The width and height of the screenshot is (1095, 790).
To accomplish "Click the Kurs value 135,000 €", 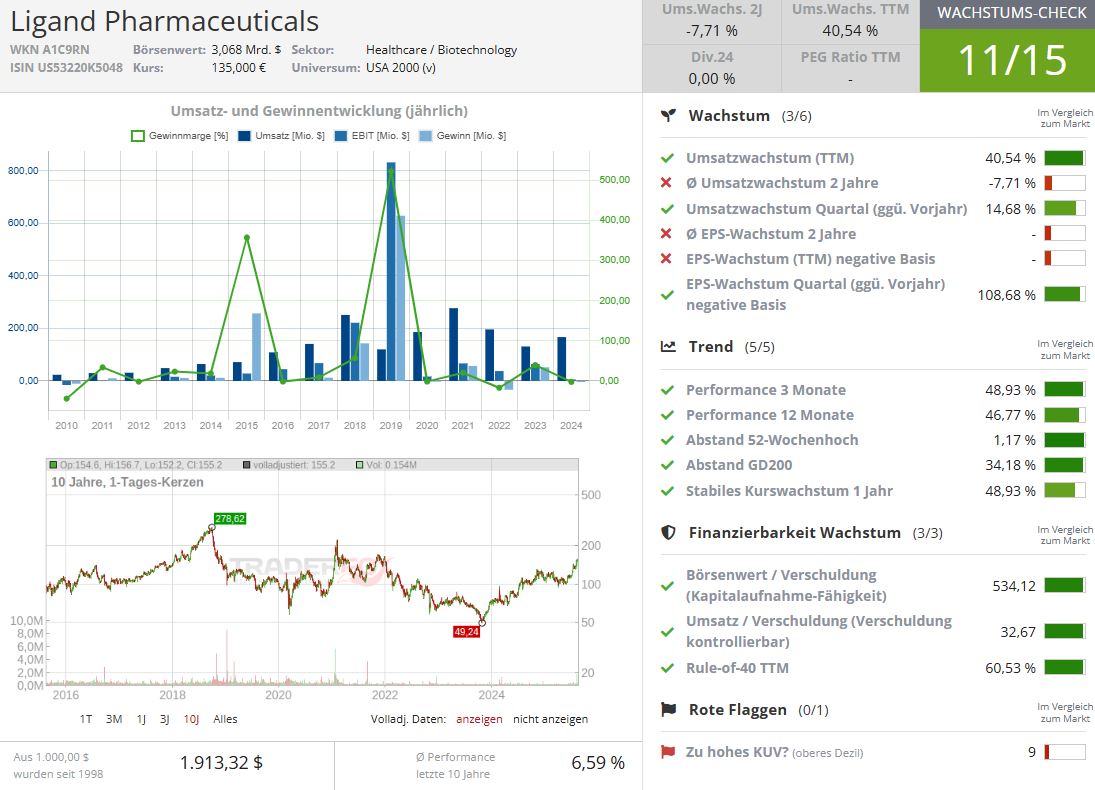I will click(x=239, y=68).
